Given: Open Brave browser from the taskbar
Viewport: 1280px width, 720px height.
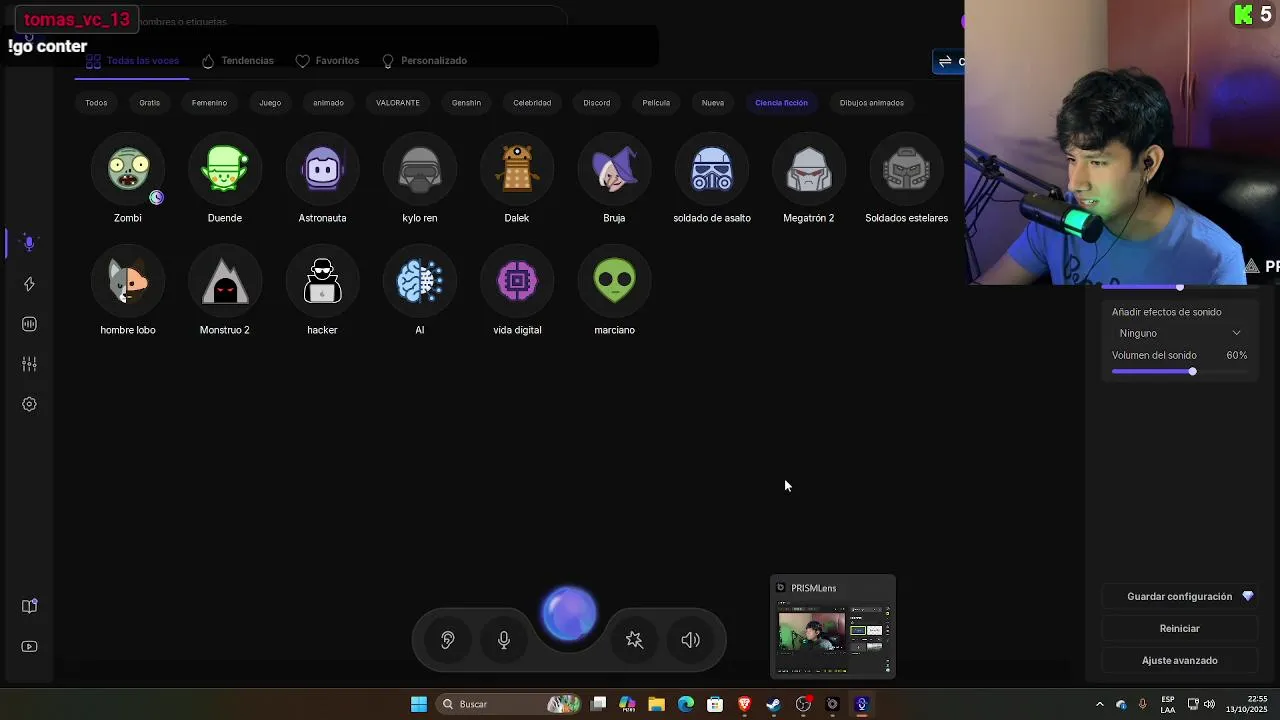Looking at the screenshot, I should click(744, 704).
